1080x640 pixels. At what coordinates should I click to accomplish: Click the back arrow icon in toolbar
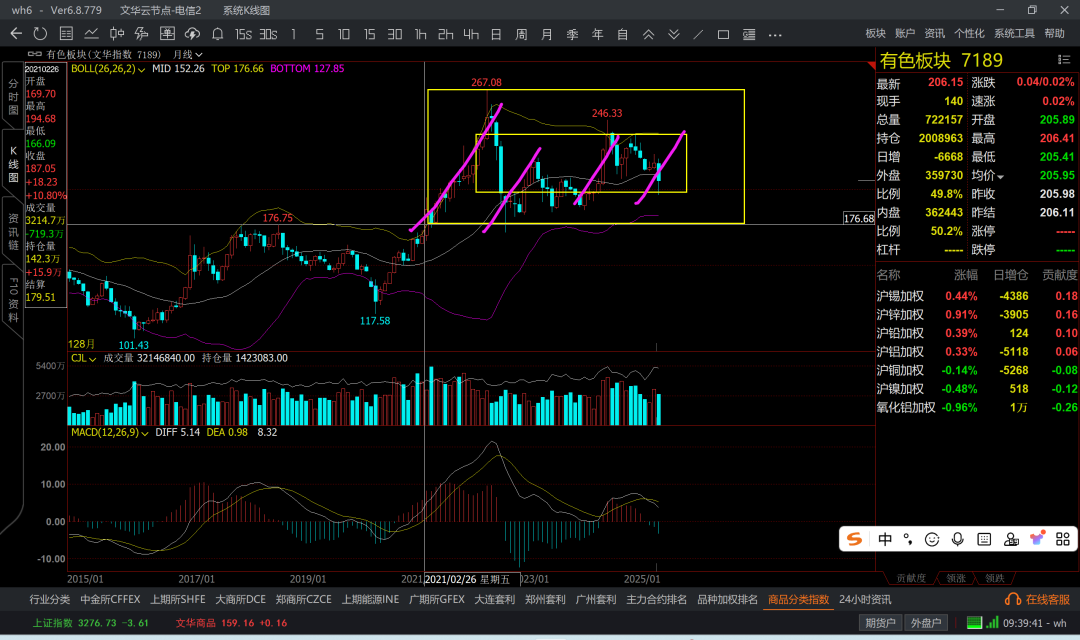click(16, 34)
